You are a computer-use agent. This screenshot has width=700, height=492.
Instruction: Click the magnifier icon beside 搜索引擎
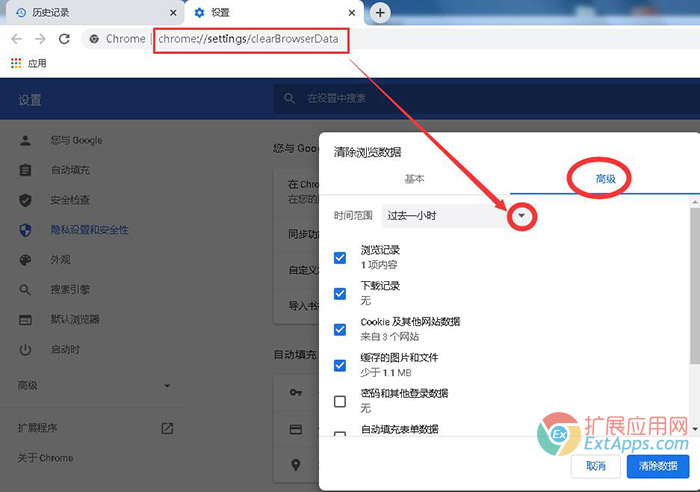(25, 290)
